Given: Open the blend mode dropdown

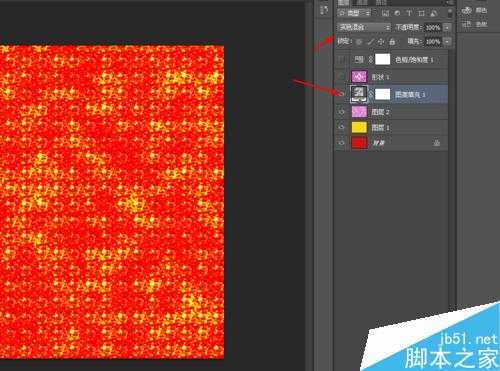Looking at the screenshot, I should click(x=364, y=27).
